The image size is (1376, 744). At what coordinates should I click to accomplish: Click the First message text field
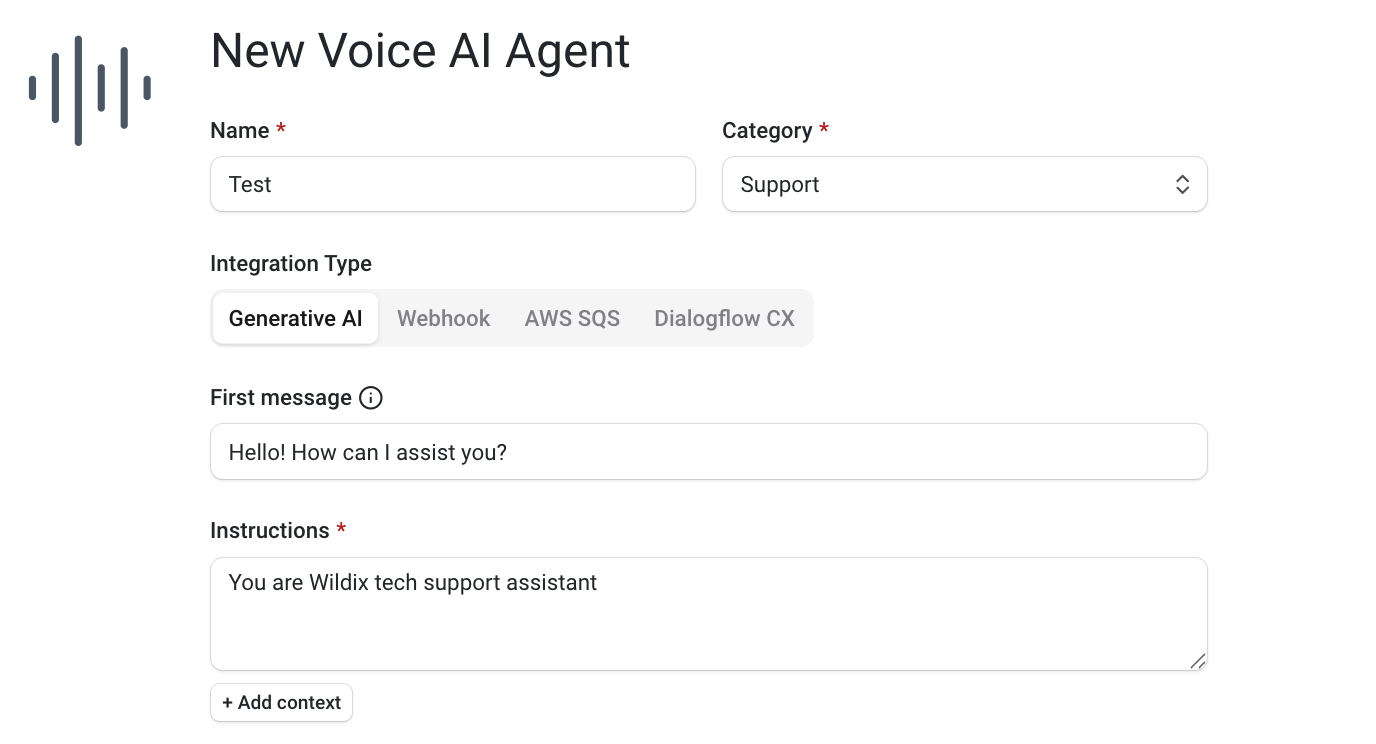click(x=708, y=451)
